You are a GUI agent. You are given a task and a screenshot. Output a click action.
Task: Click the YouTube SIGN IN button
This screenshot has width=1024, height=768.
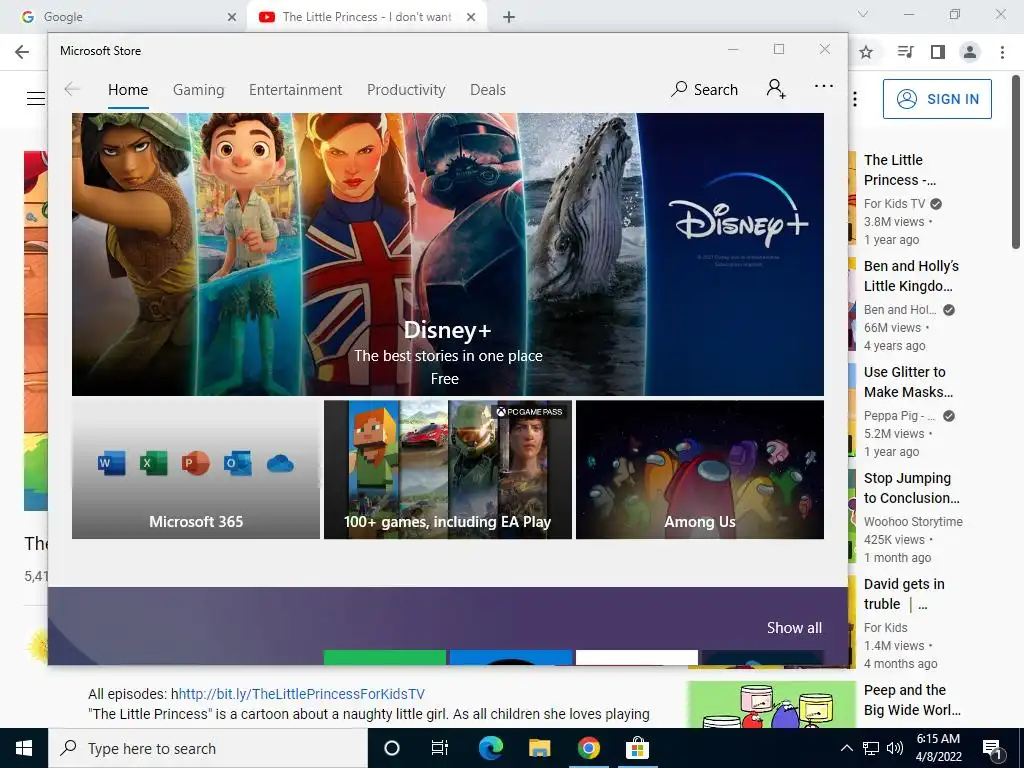937,99
